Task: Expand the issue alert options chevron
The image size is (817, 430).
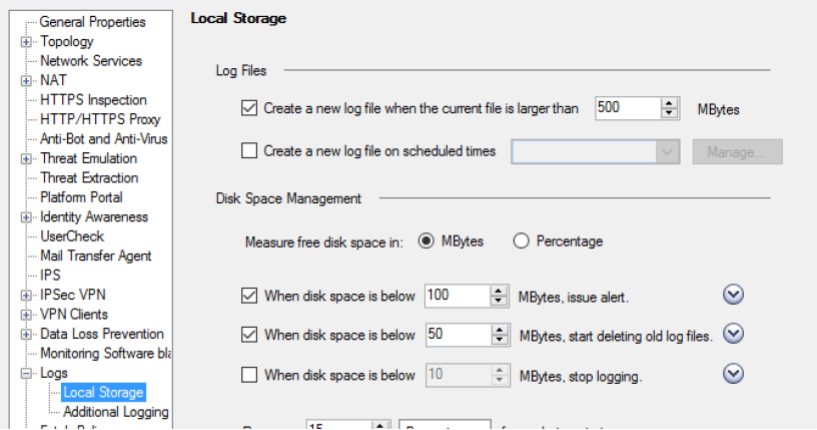Action: coord(733,295)
